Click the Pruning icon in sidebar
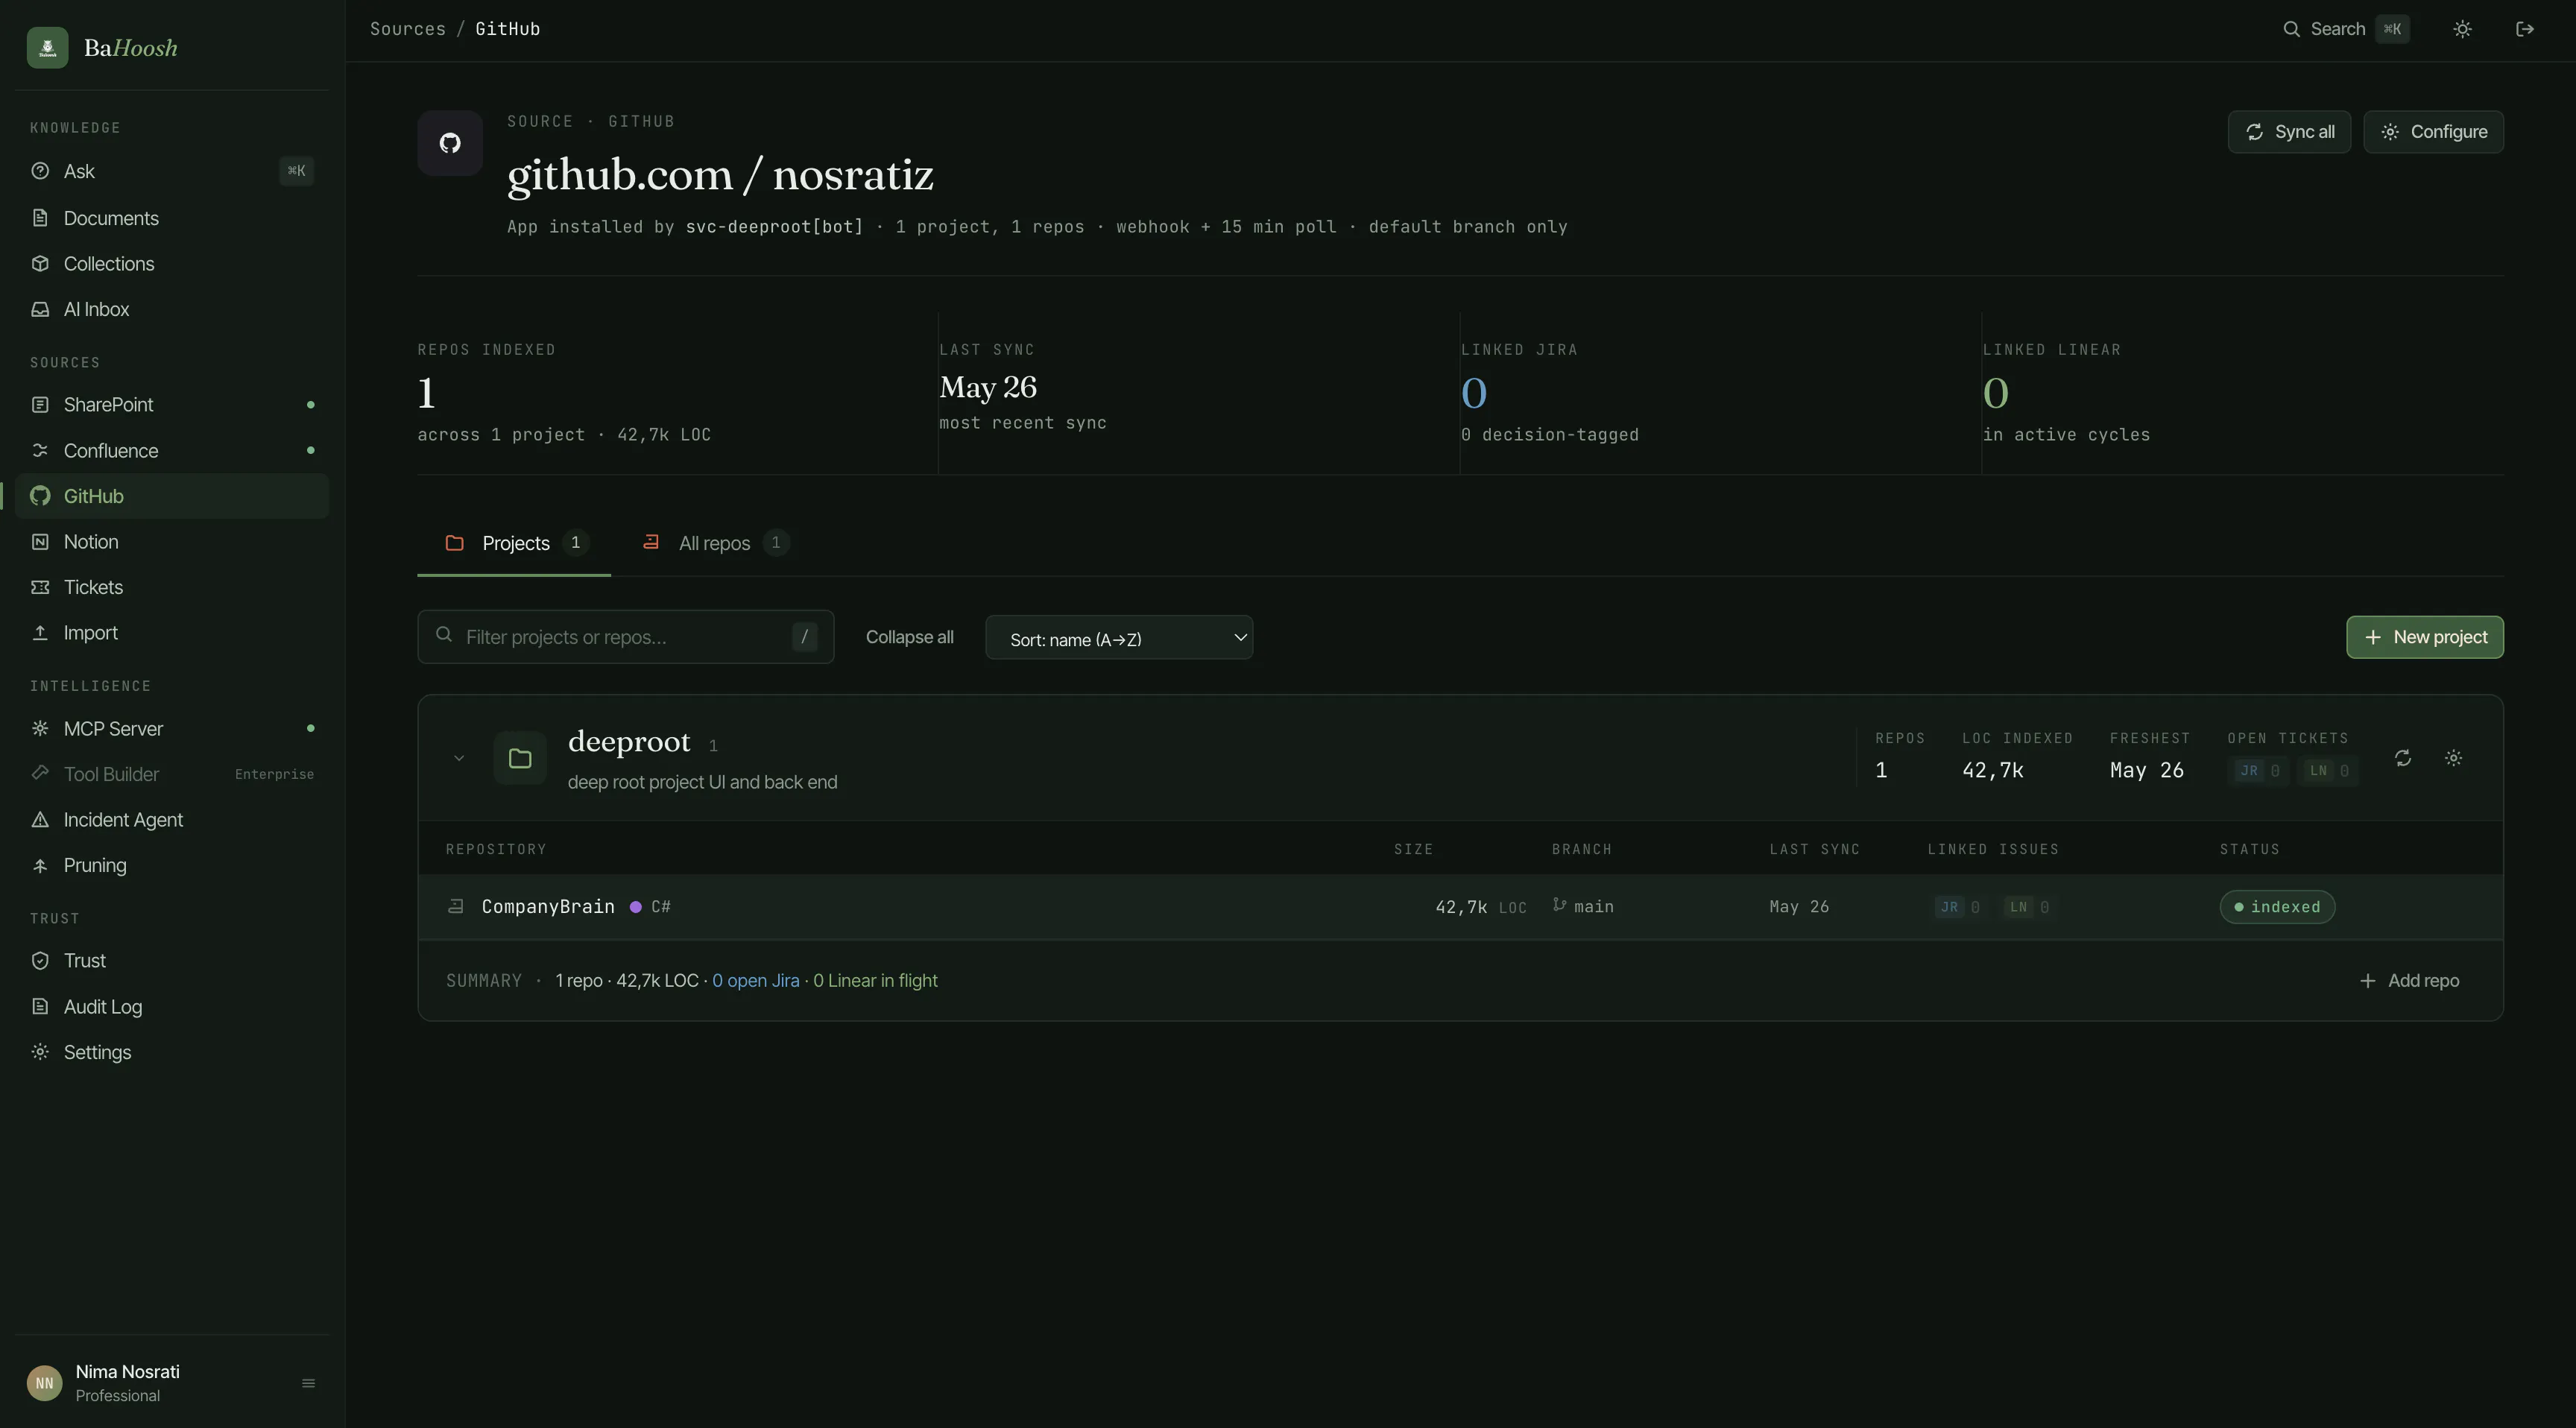Image resolution: width=2576 pixels, height=1428 pixels. [x=40, y=866]
